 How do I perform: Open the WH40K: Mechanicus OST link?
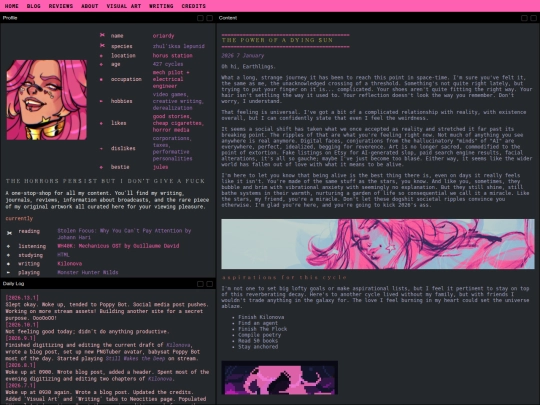(118, 246)
